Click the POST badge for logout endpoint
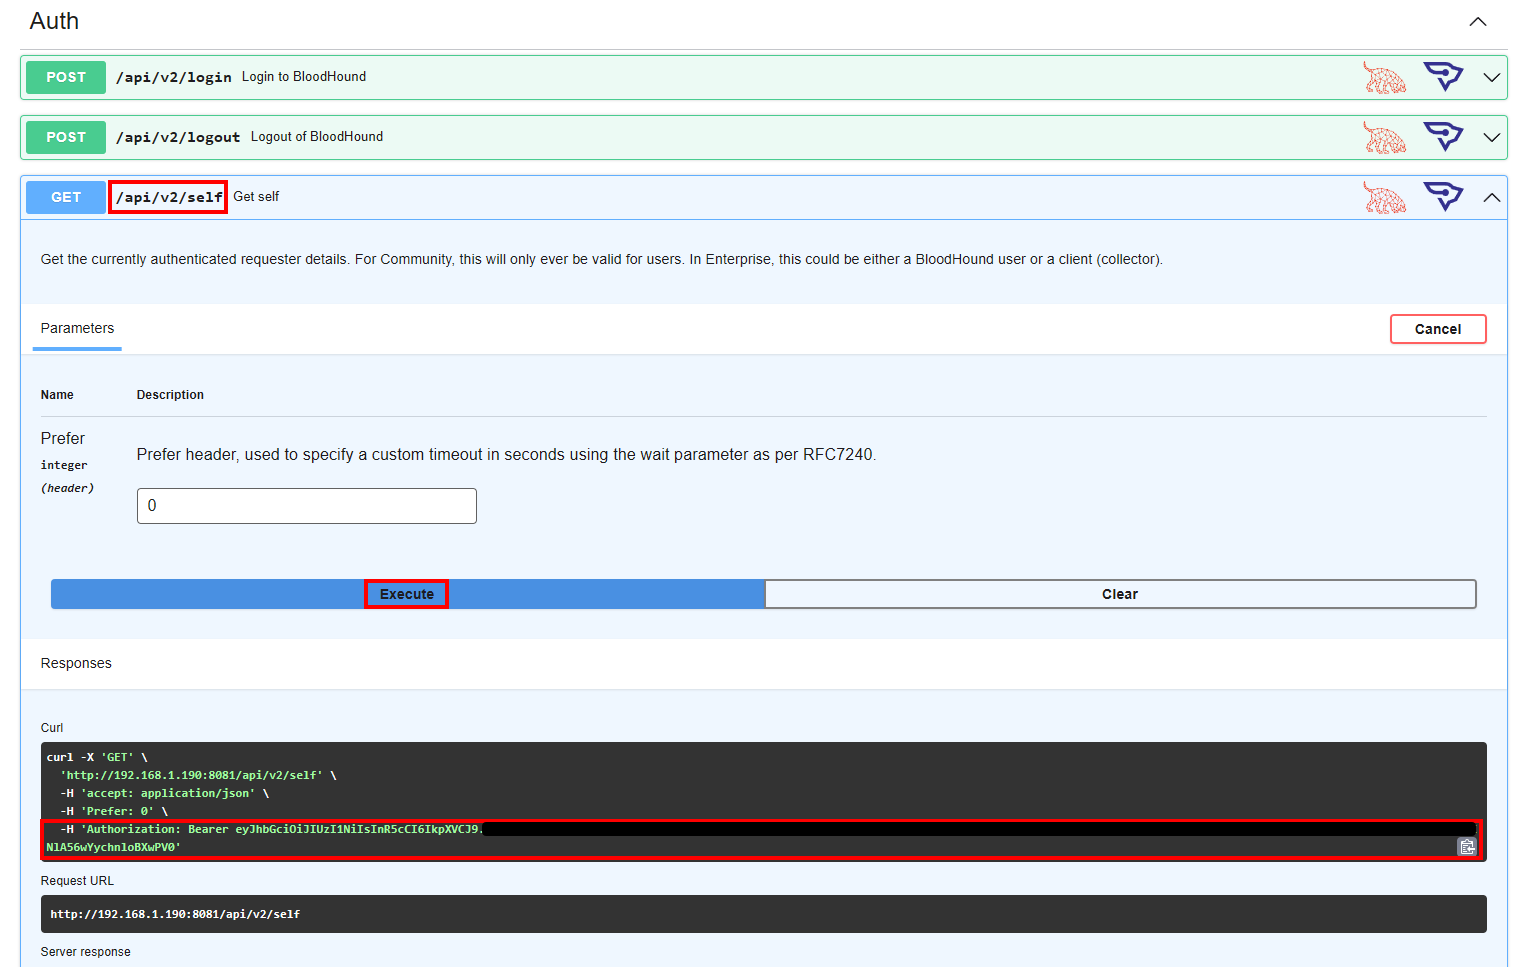1527x967 pixels. (x=66, y=137)
